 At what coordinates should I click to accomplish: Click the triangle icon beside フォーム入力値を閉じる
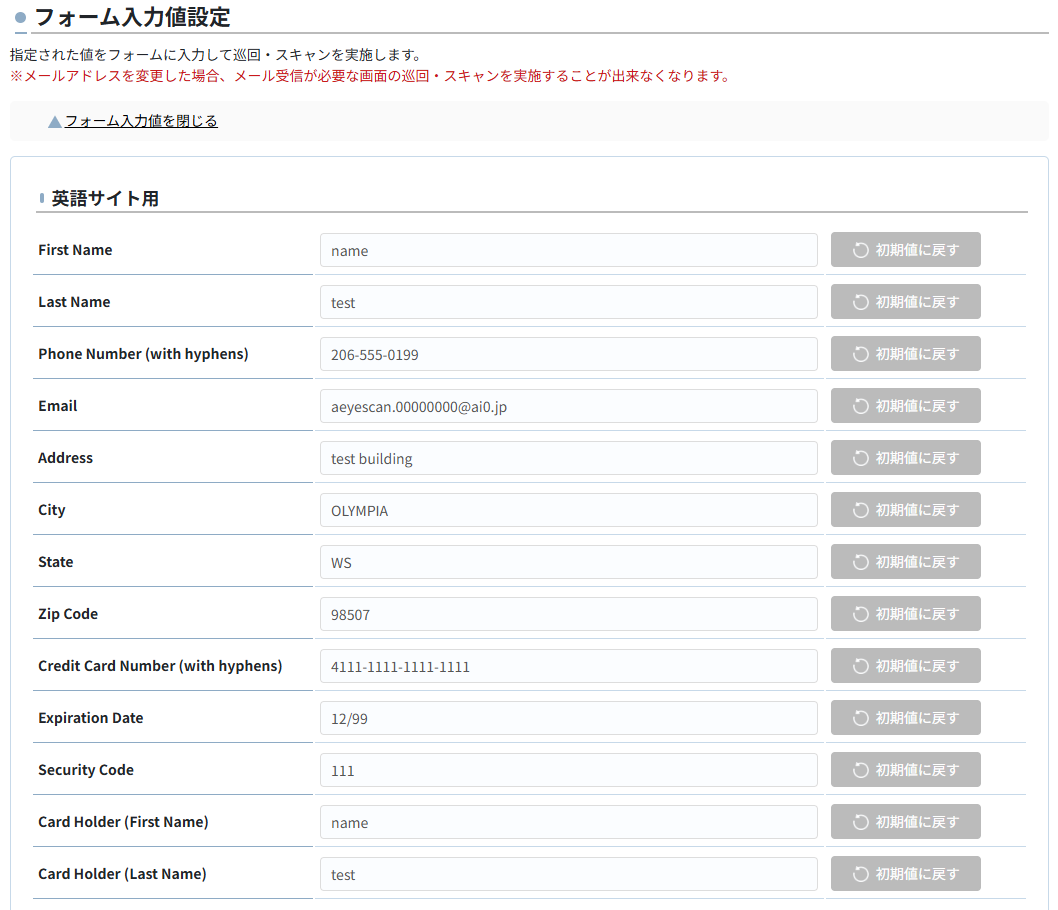coord(55,122)
